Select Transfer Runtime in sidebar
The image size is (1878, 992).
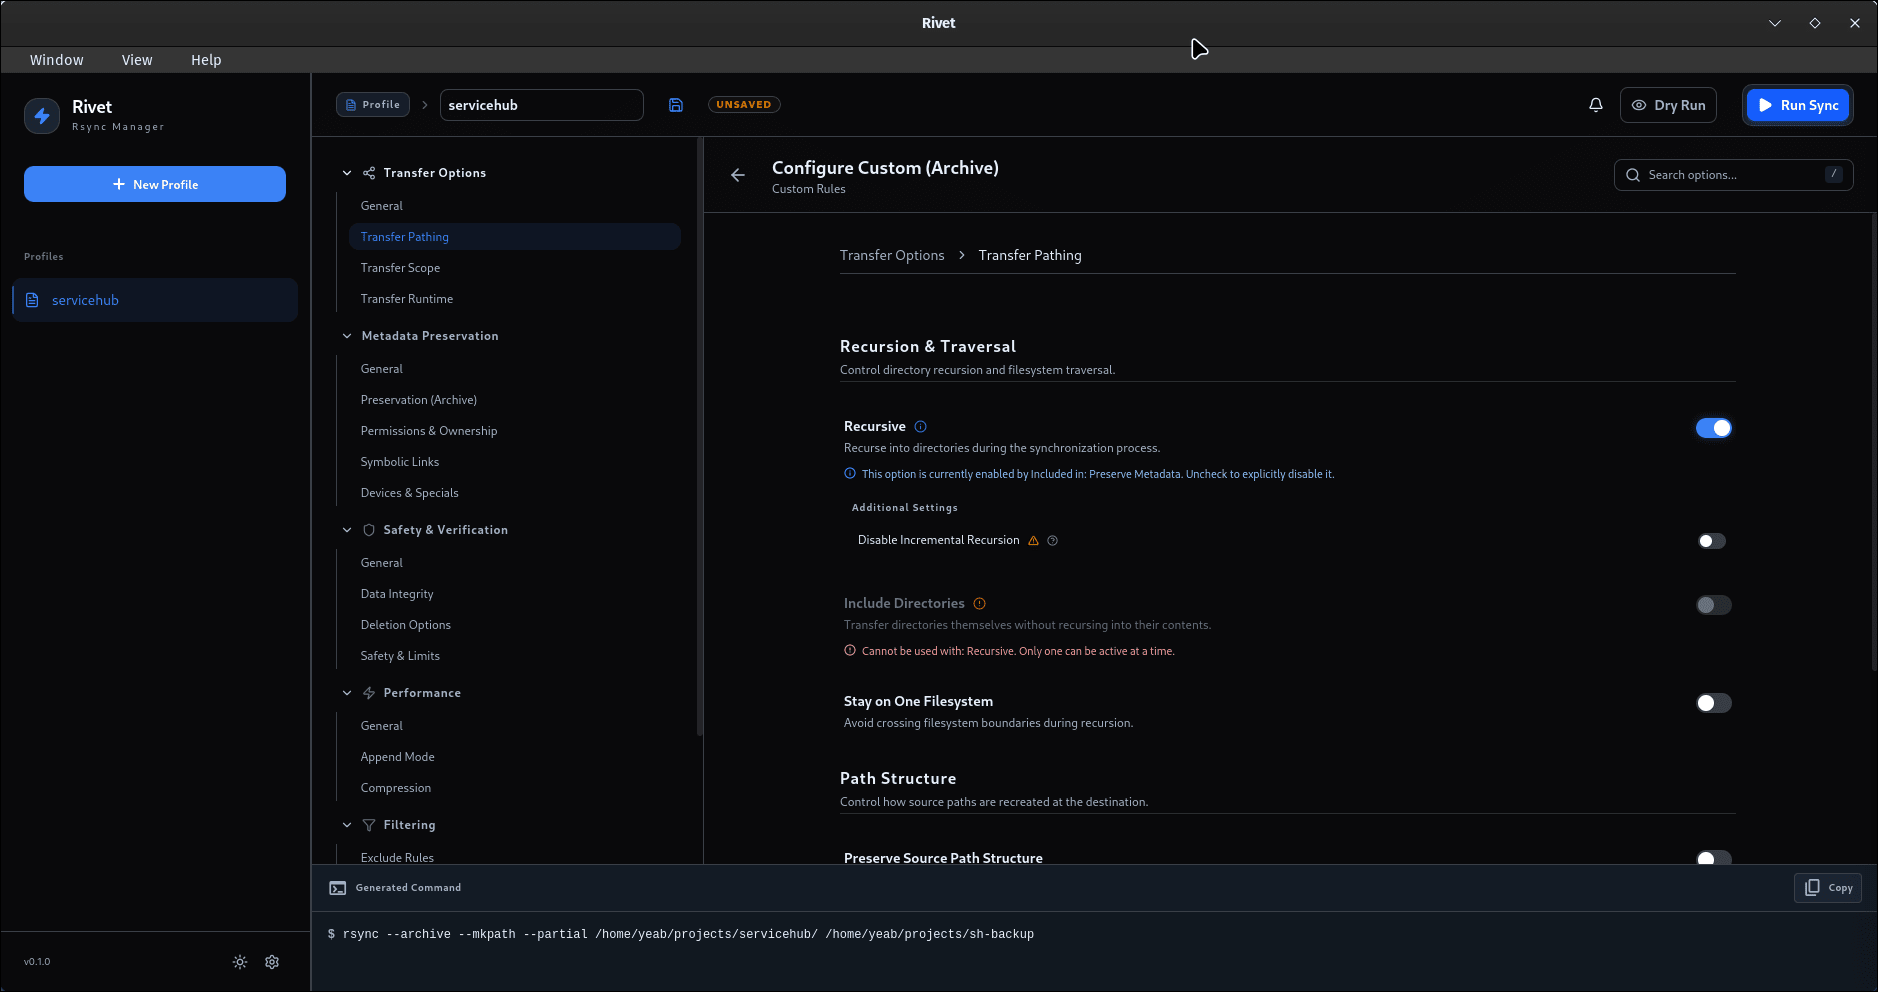[x=515, y=299]
